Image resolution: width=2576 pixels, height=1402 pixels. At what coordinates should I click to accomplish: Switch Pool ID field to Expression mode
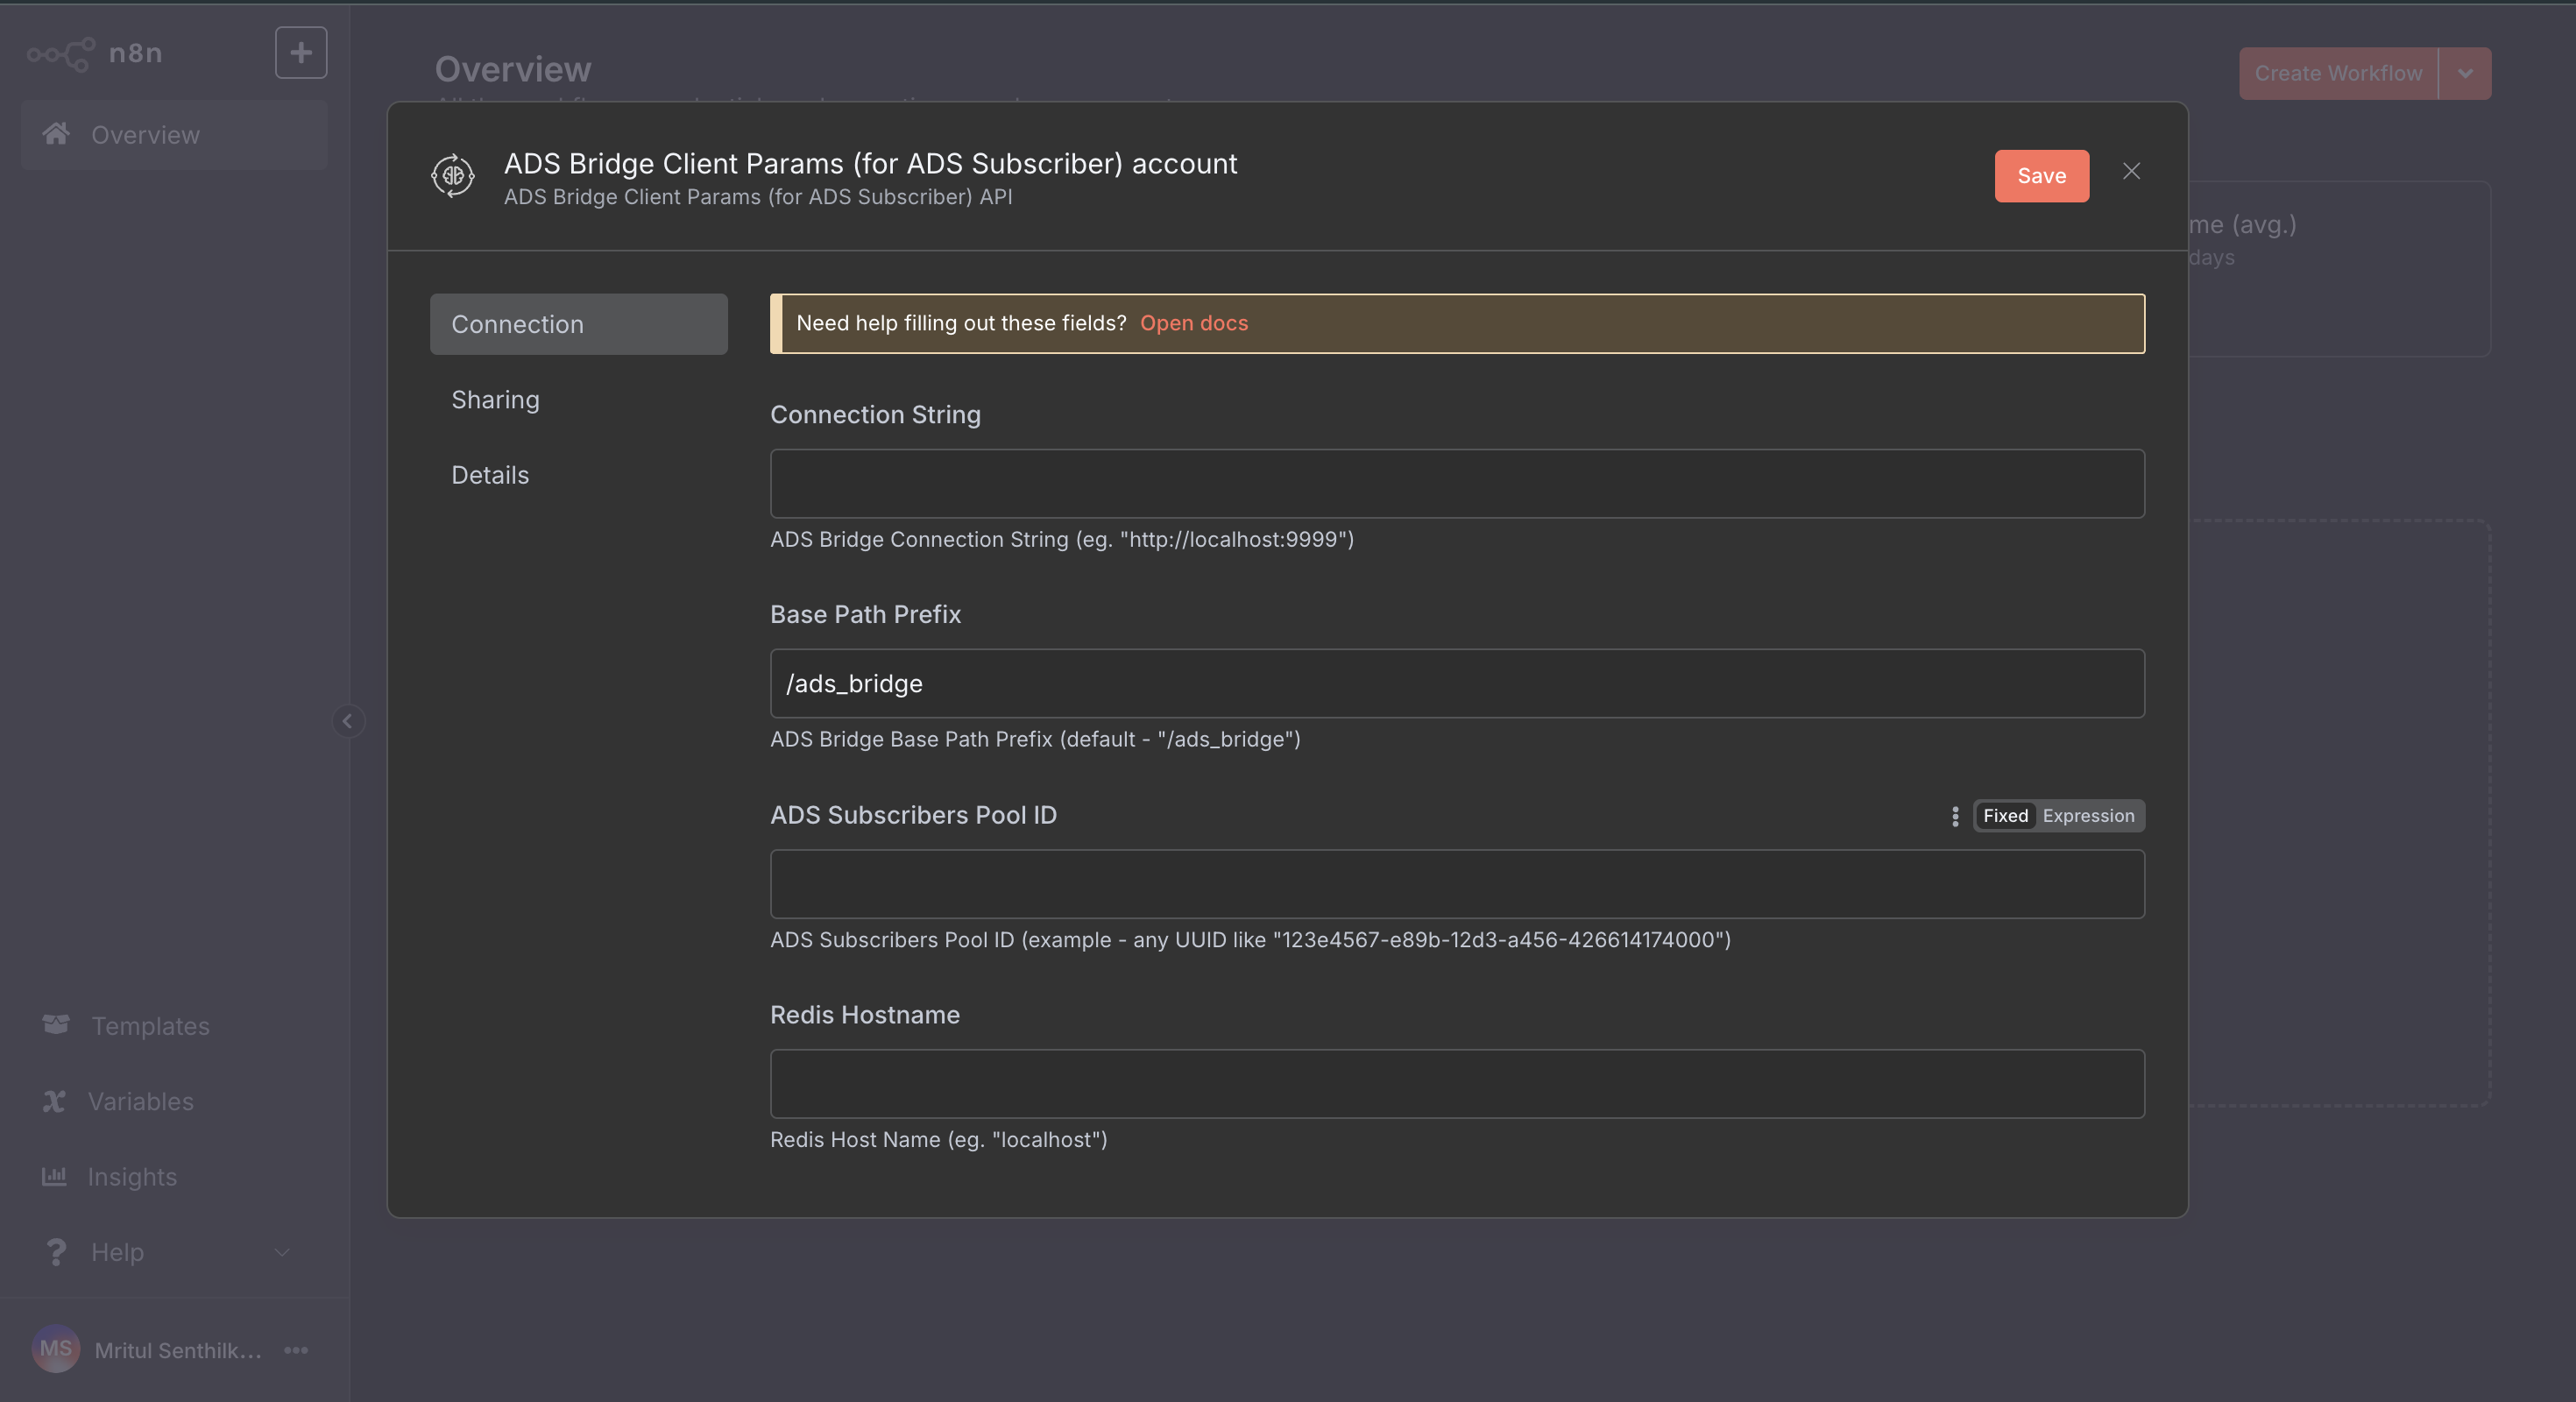point(2088,816)
